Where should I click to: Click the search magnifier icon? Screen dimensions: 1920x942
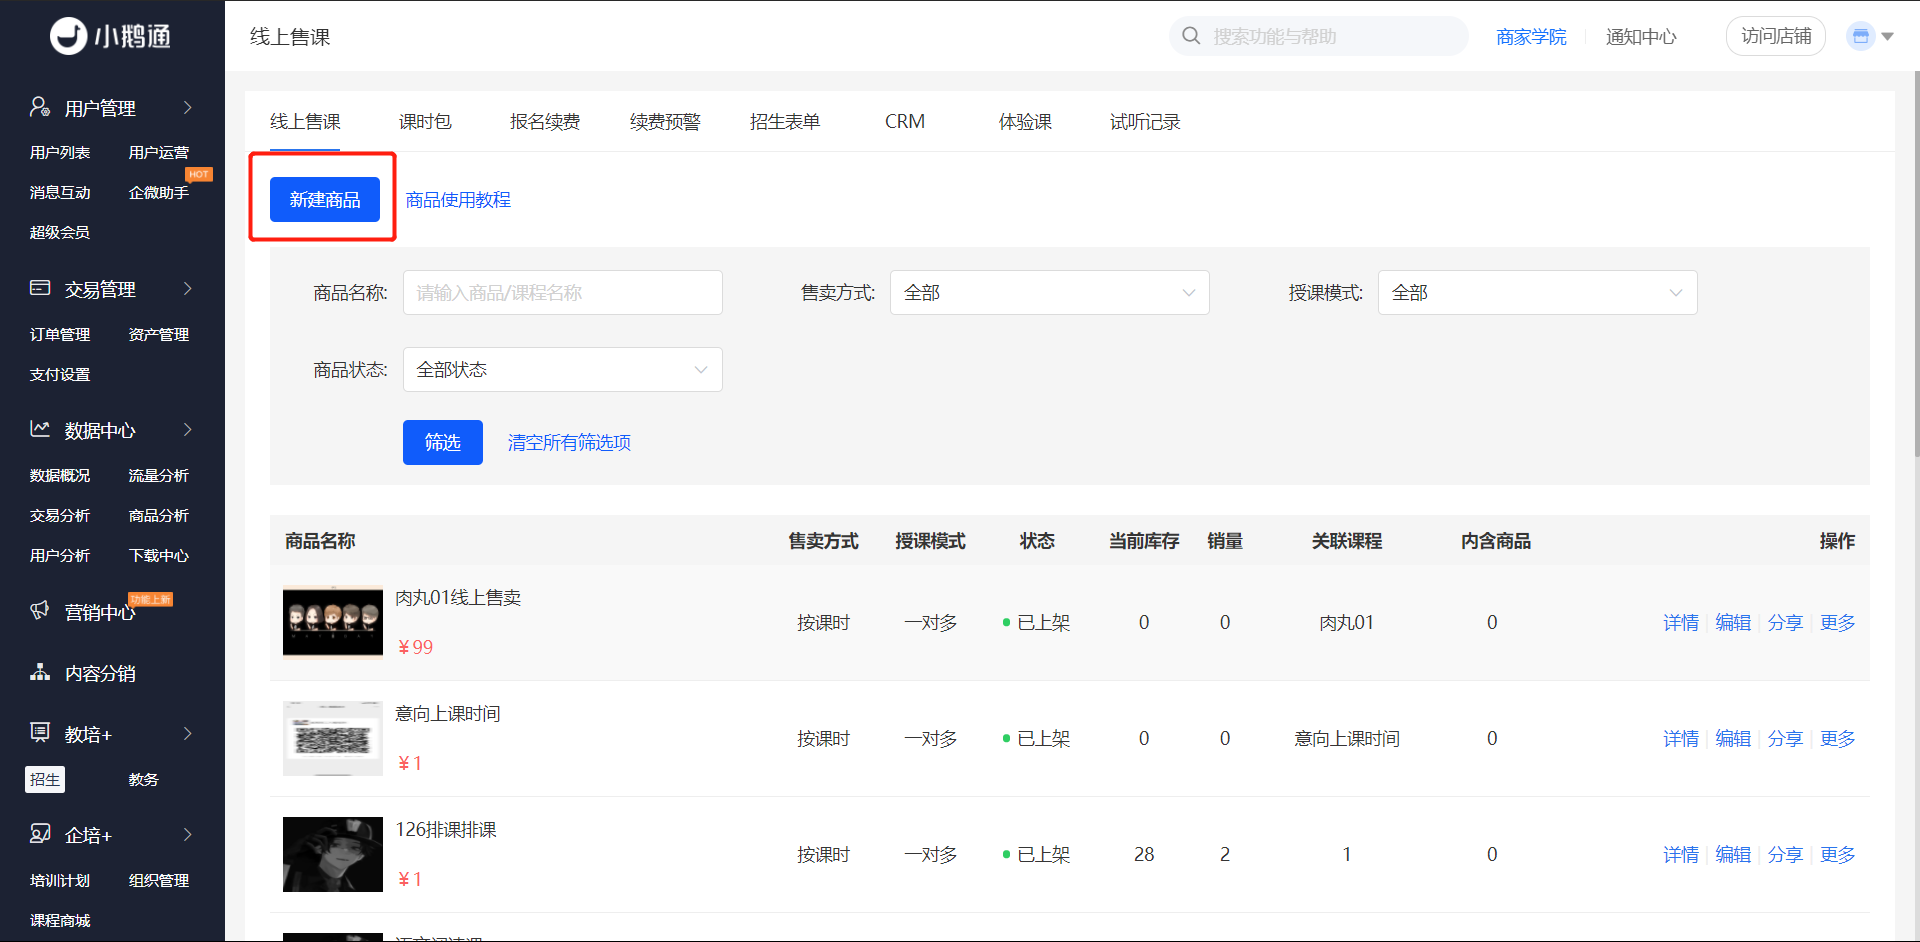click(x=1191, y=36)
